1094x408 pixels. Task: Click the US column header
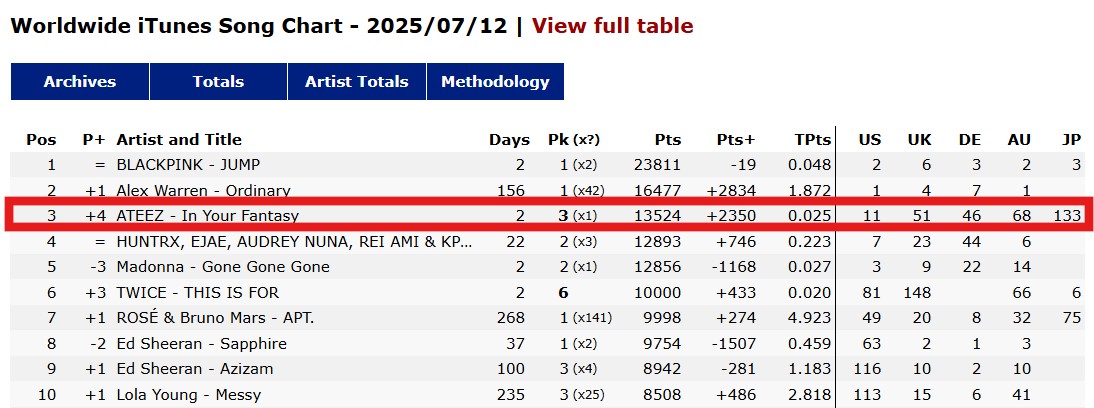(869, 139)
